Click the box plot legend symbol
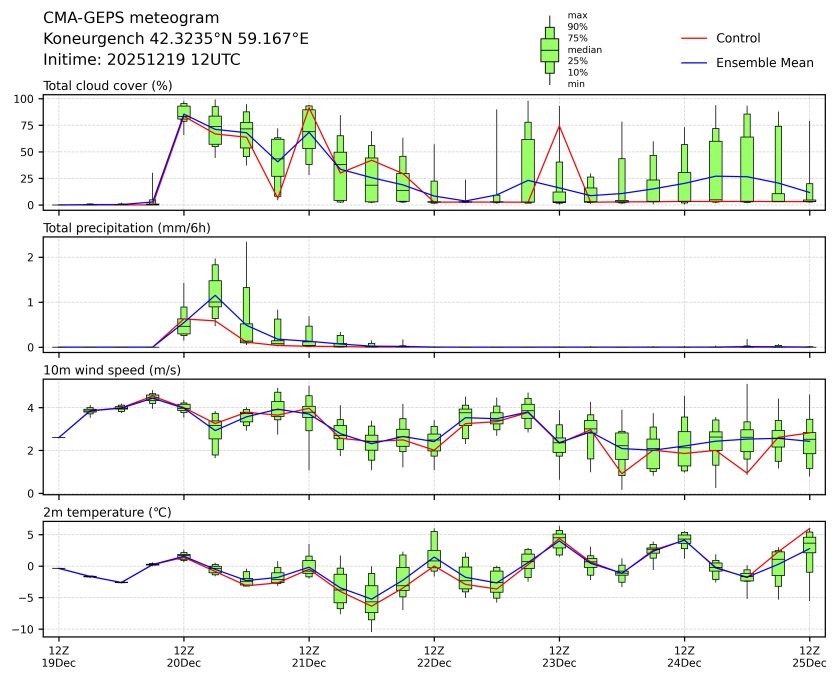 click(549, 49)
